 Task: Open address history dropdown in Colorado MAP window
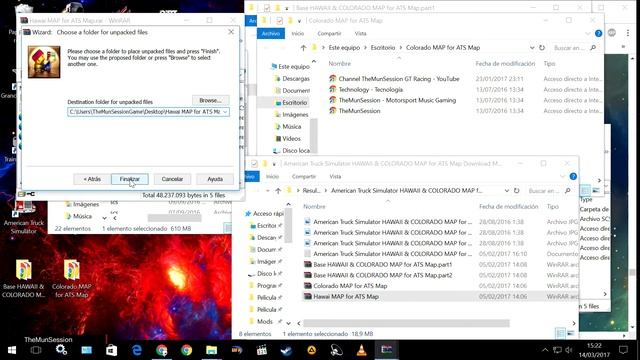pos(532,48)
